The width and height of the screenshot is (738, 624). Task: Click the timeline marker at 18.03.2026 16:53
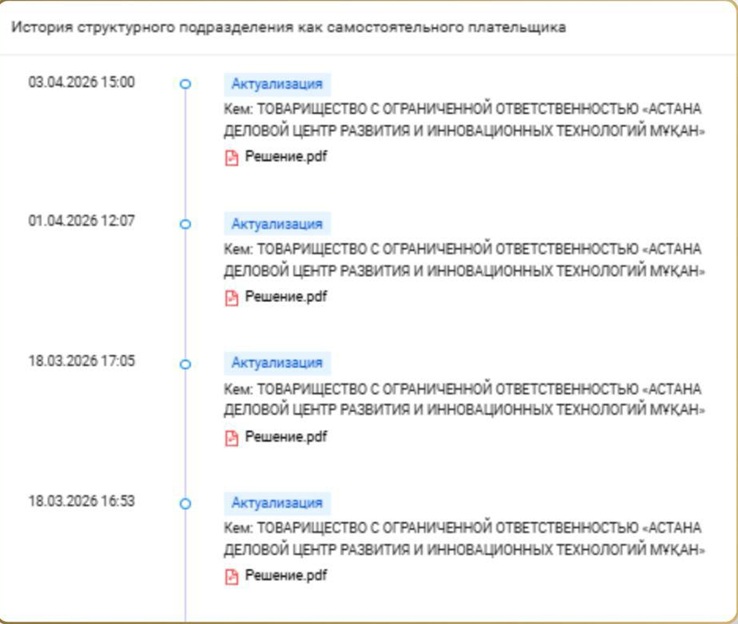point(185,503)
